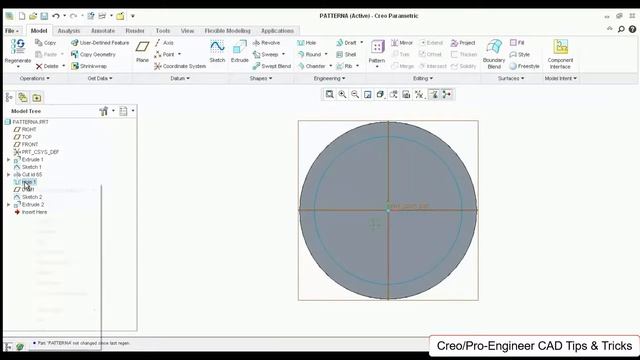The image size is (640, 360).
Task: Select Sketch 2 in model tree
Action: 28,197
